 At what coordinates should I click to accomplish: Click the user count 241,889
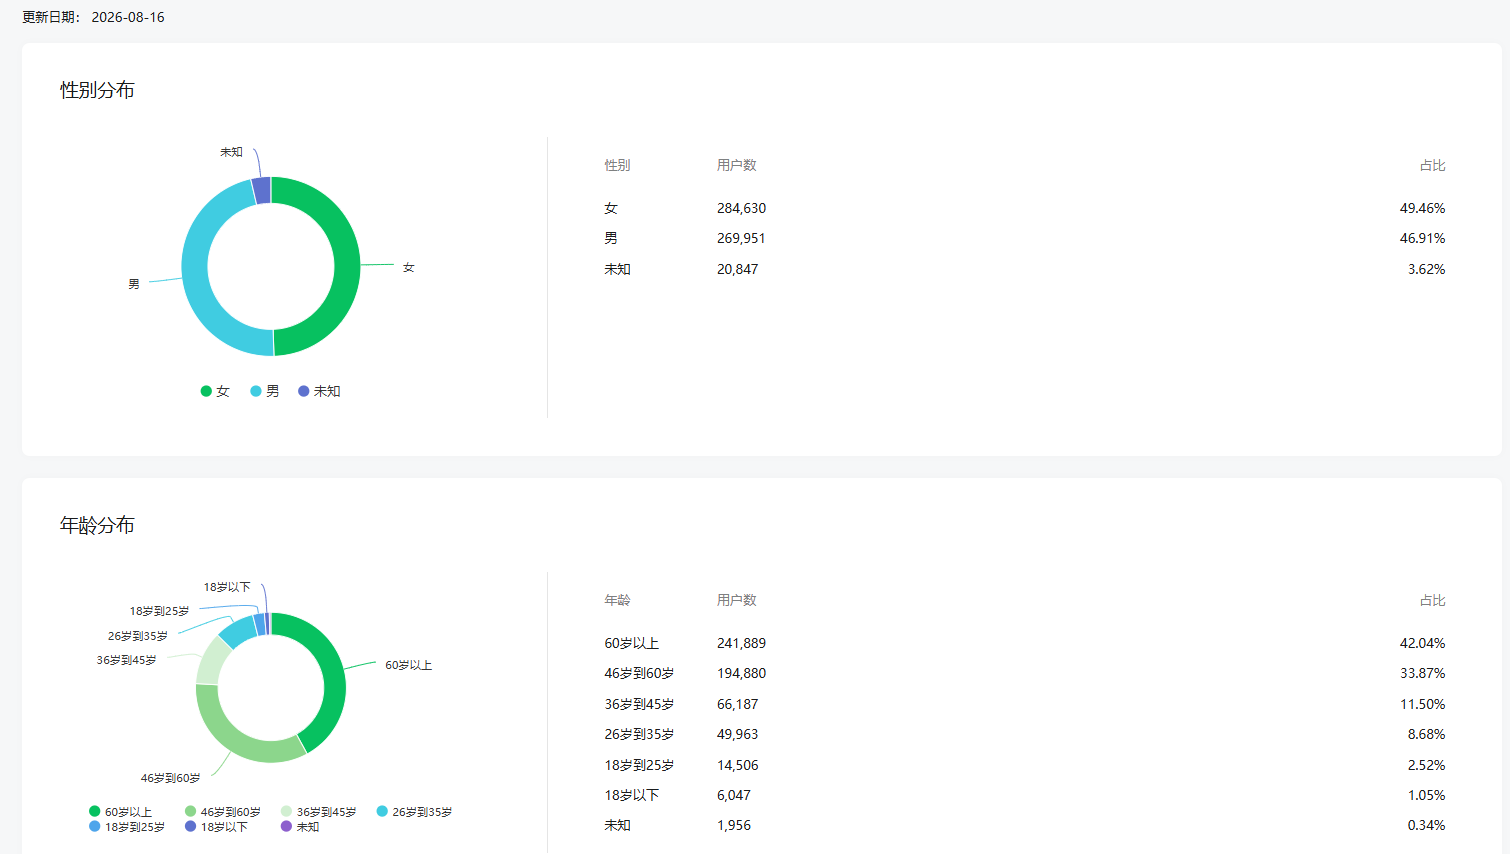pos(741,643)
